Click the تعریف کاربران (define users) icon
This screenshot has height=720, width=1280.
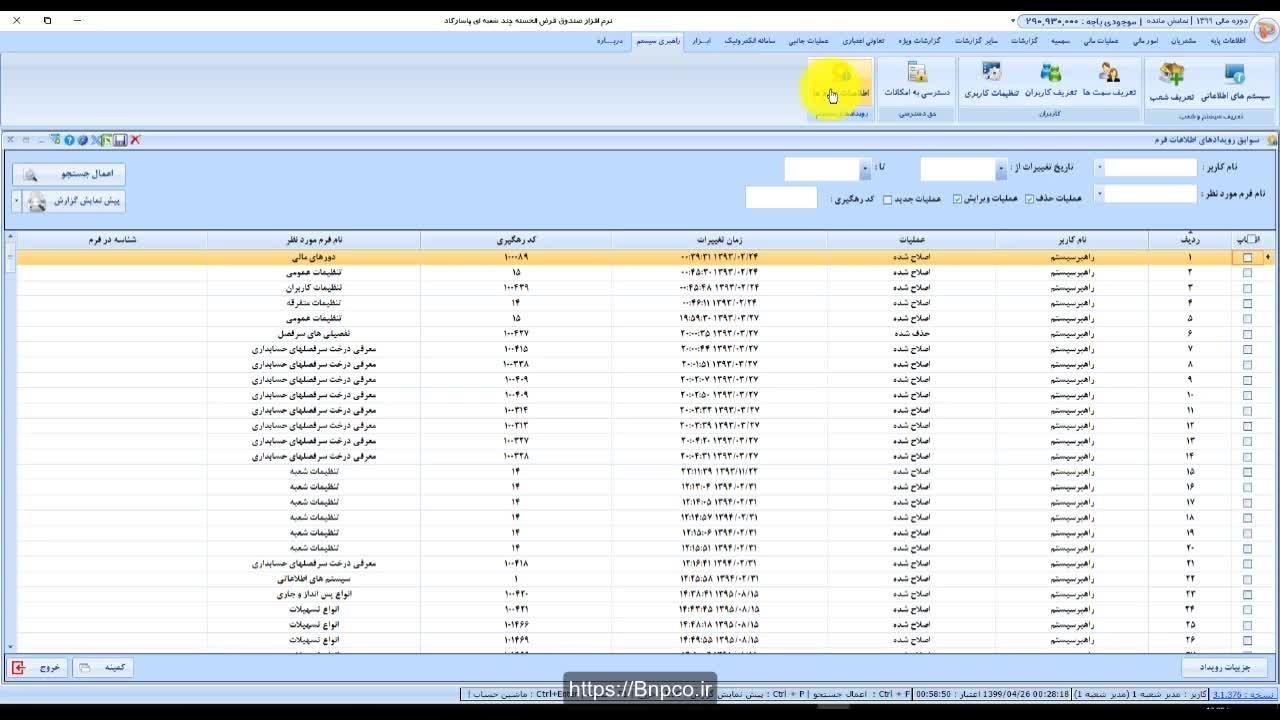pyautogui.click(x=1050, y=80)
